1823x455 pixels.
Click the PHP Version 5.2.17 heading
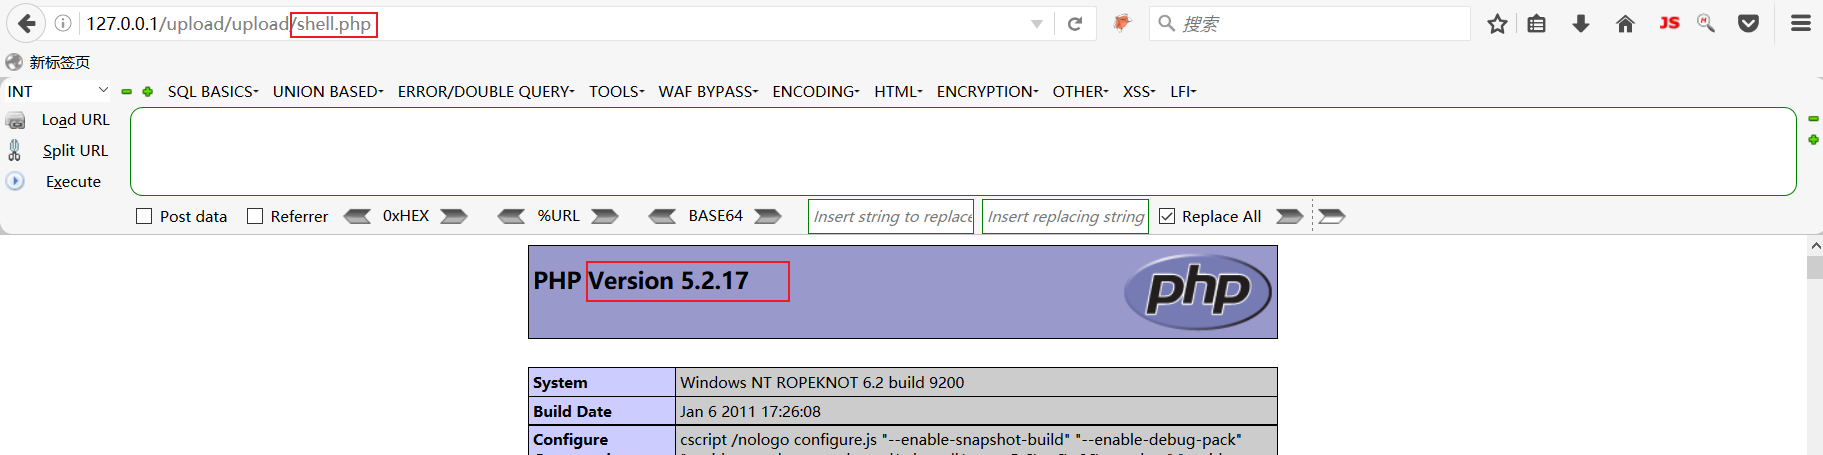[x=641, y=281]
